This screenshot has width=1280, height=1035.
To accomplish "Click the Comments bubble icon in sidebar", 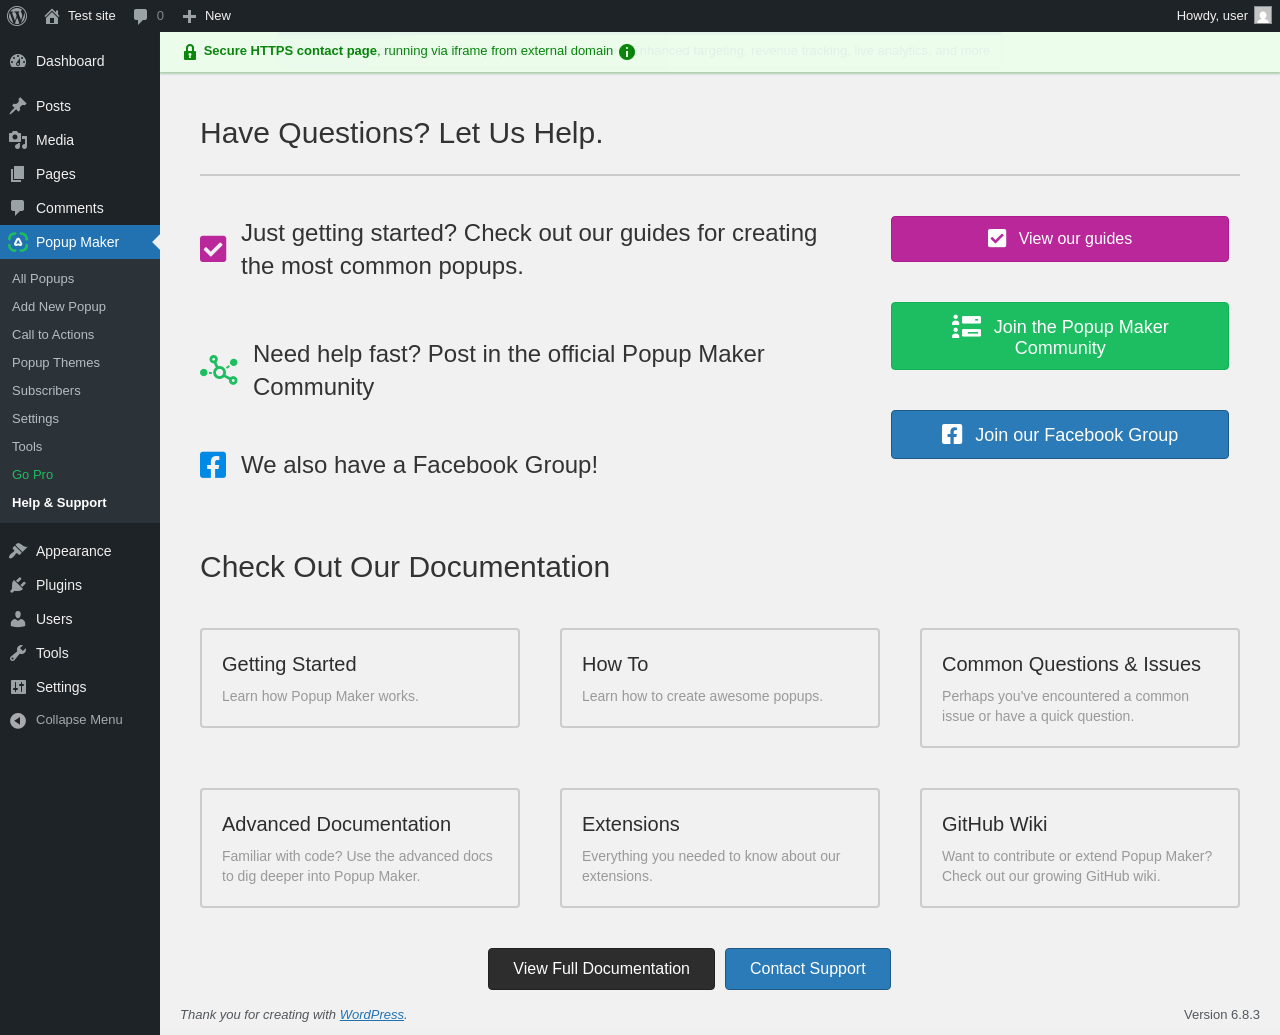I will coord(18,208).
